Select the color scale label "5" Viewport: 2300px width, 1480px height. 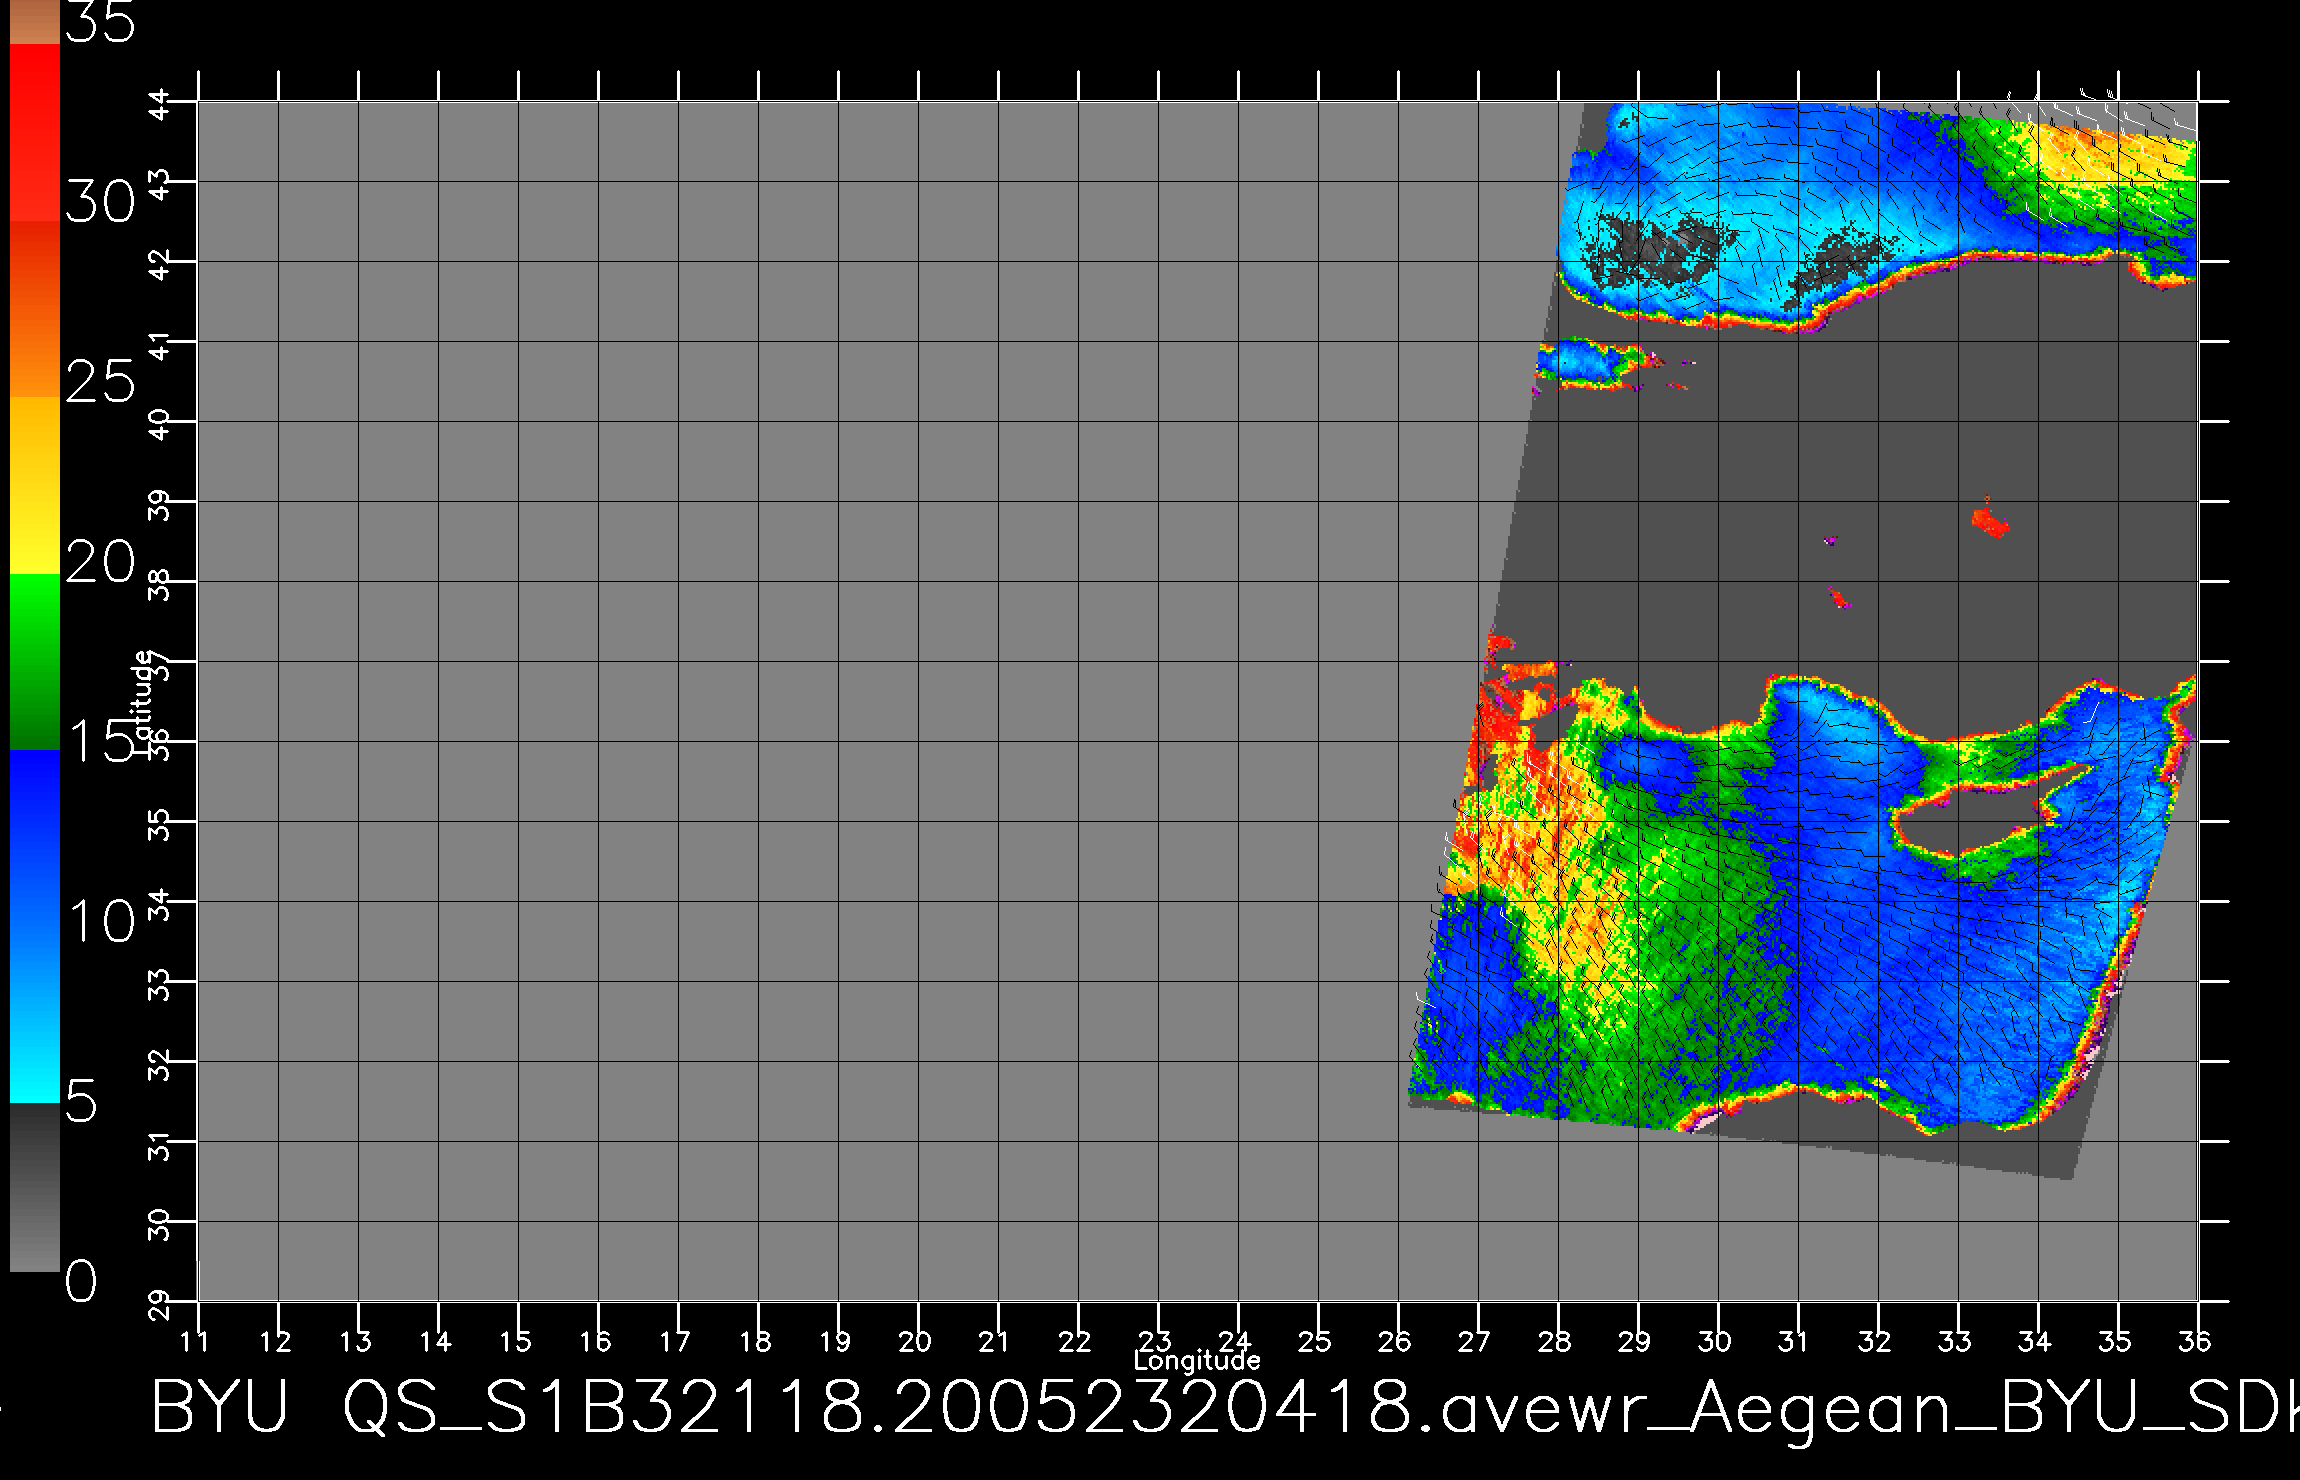(x=82, y=1101)
